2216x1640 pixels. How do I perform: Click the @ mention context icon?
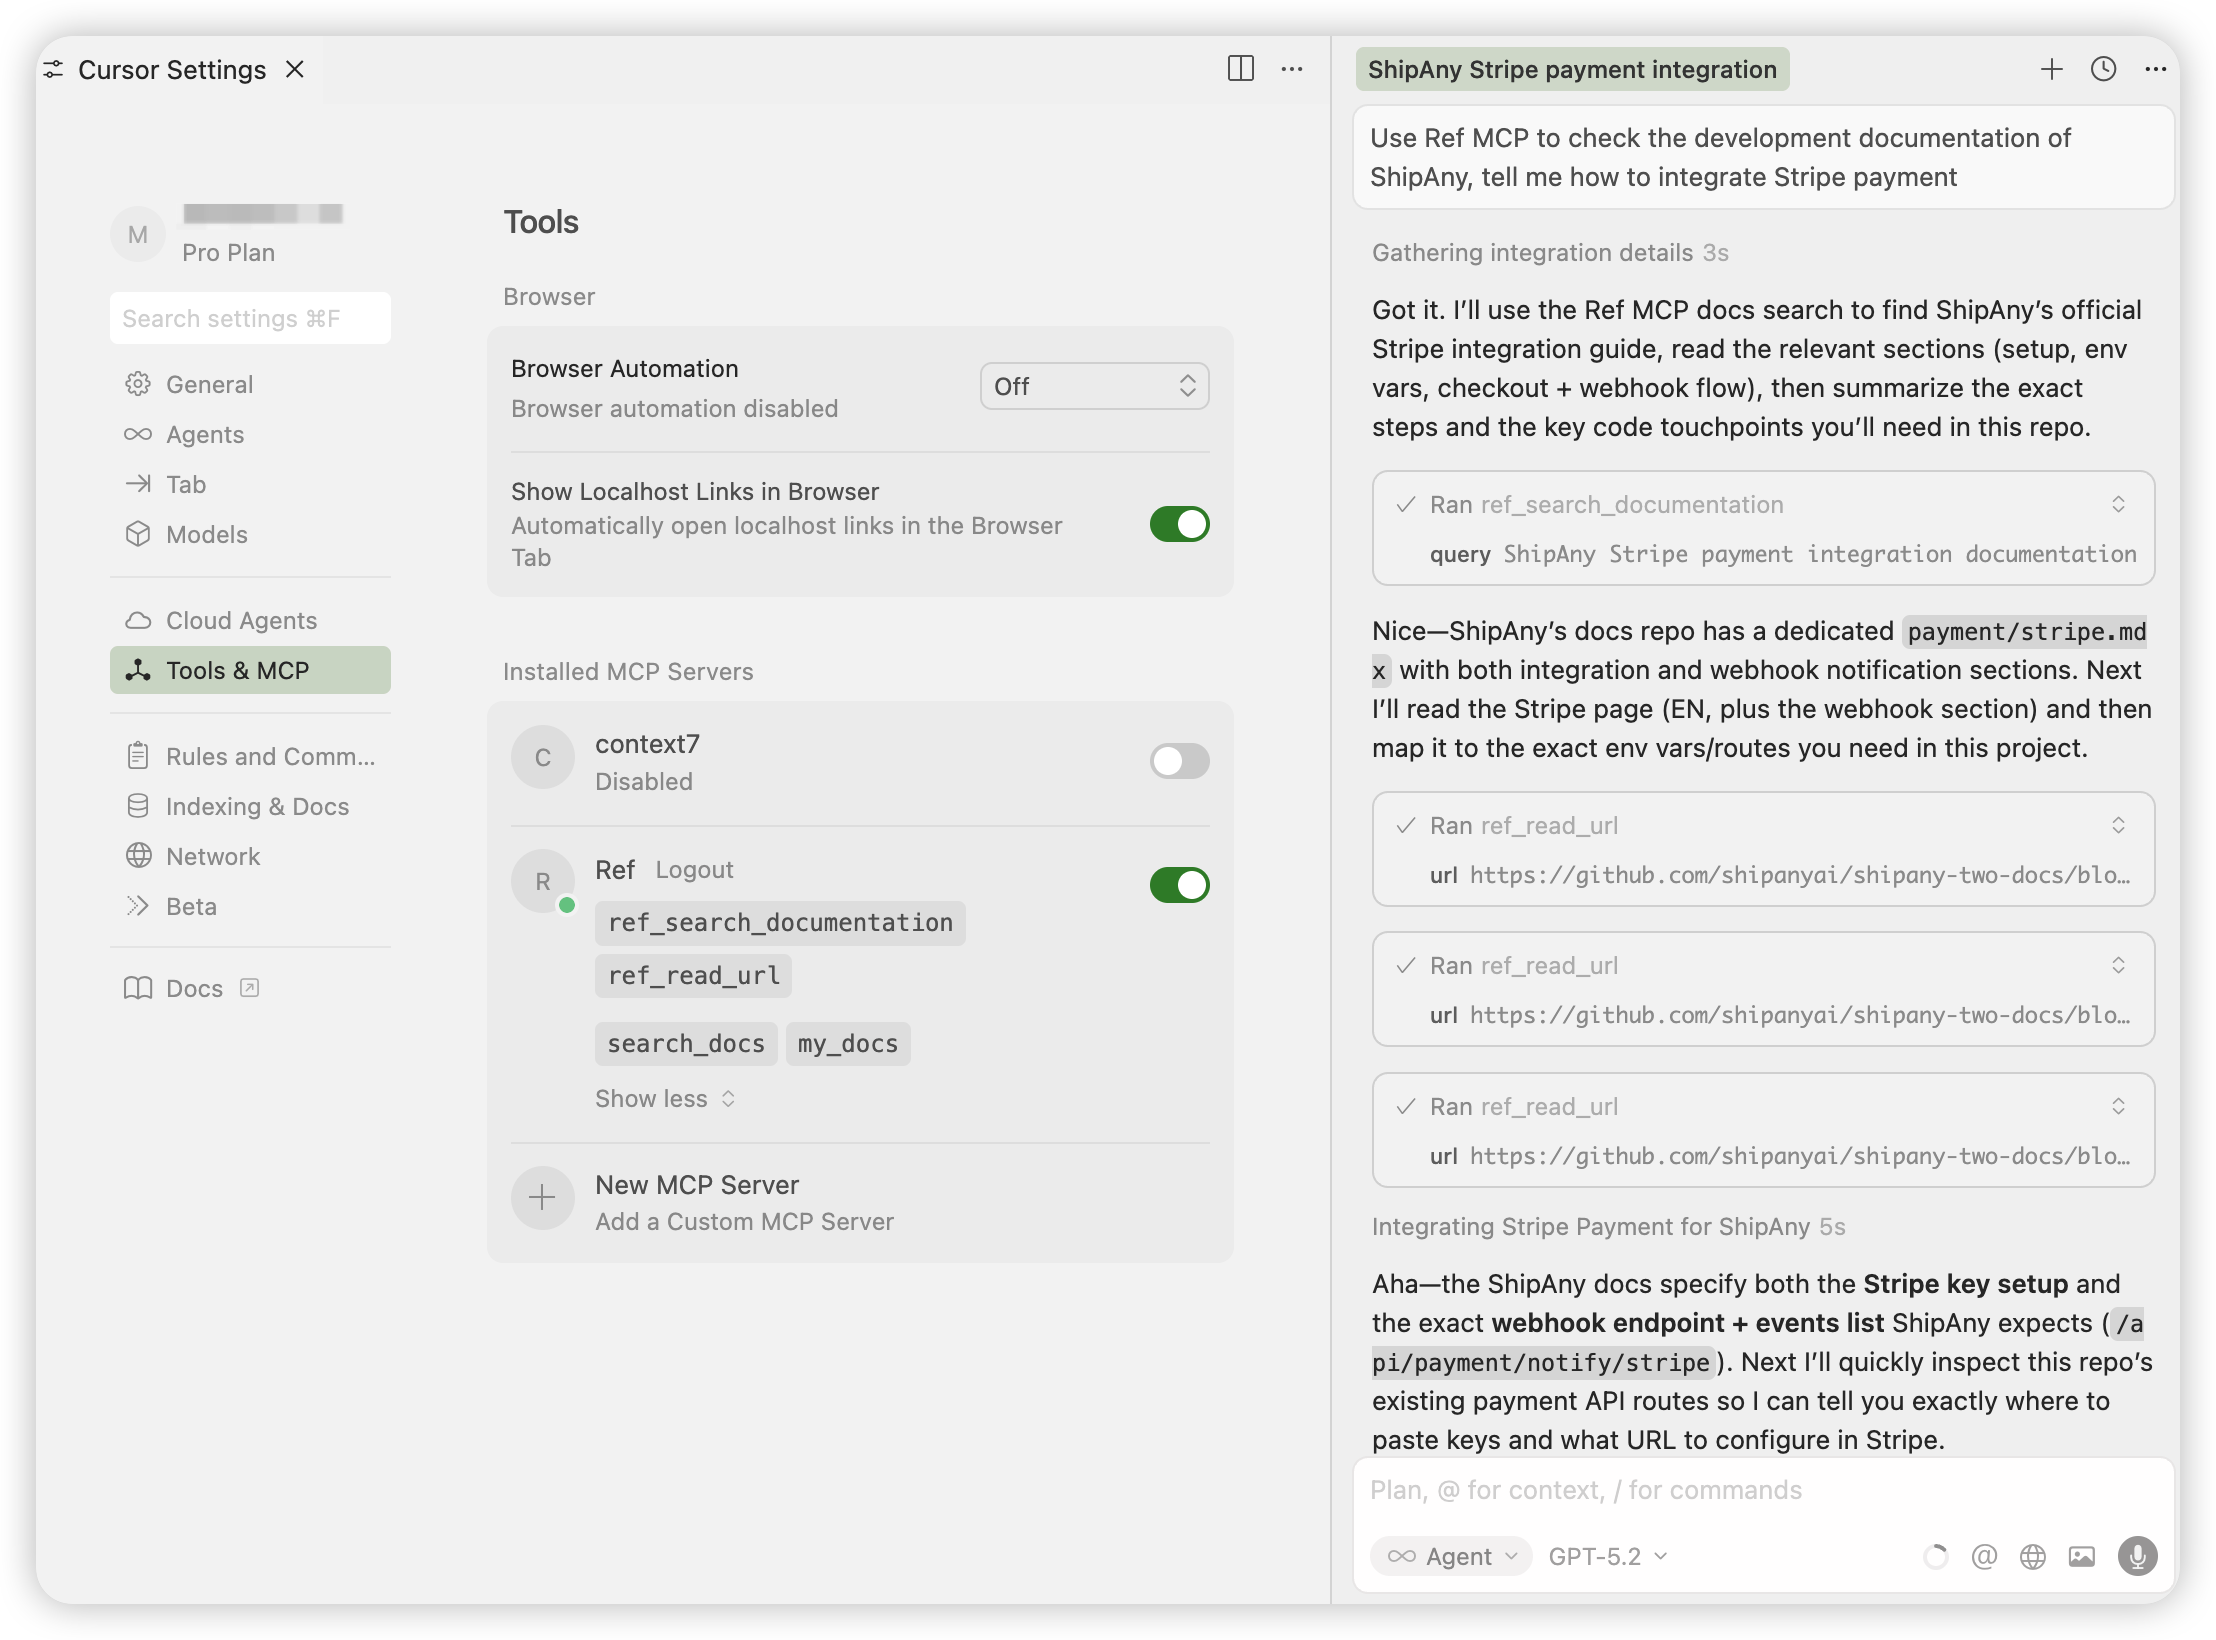click(x=1984, y=1556)
